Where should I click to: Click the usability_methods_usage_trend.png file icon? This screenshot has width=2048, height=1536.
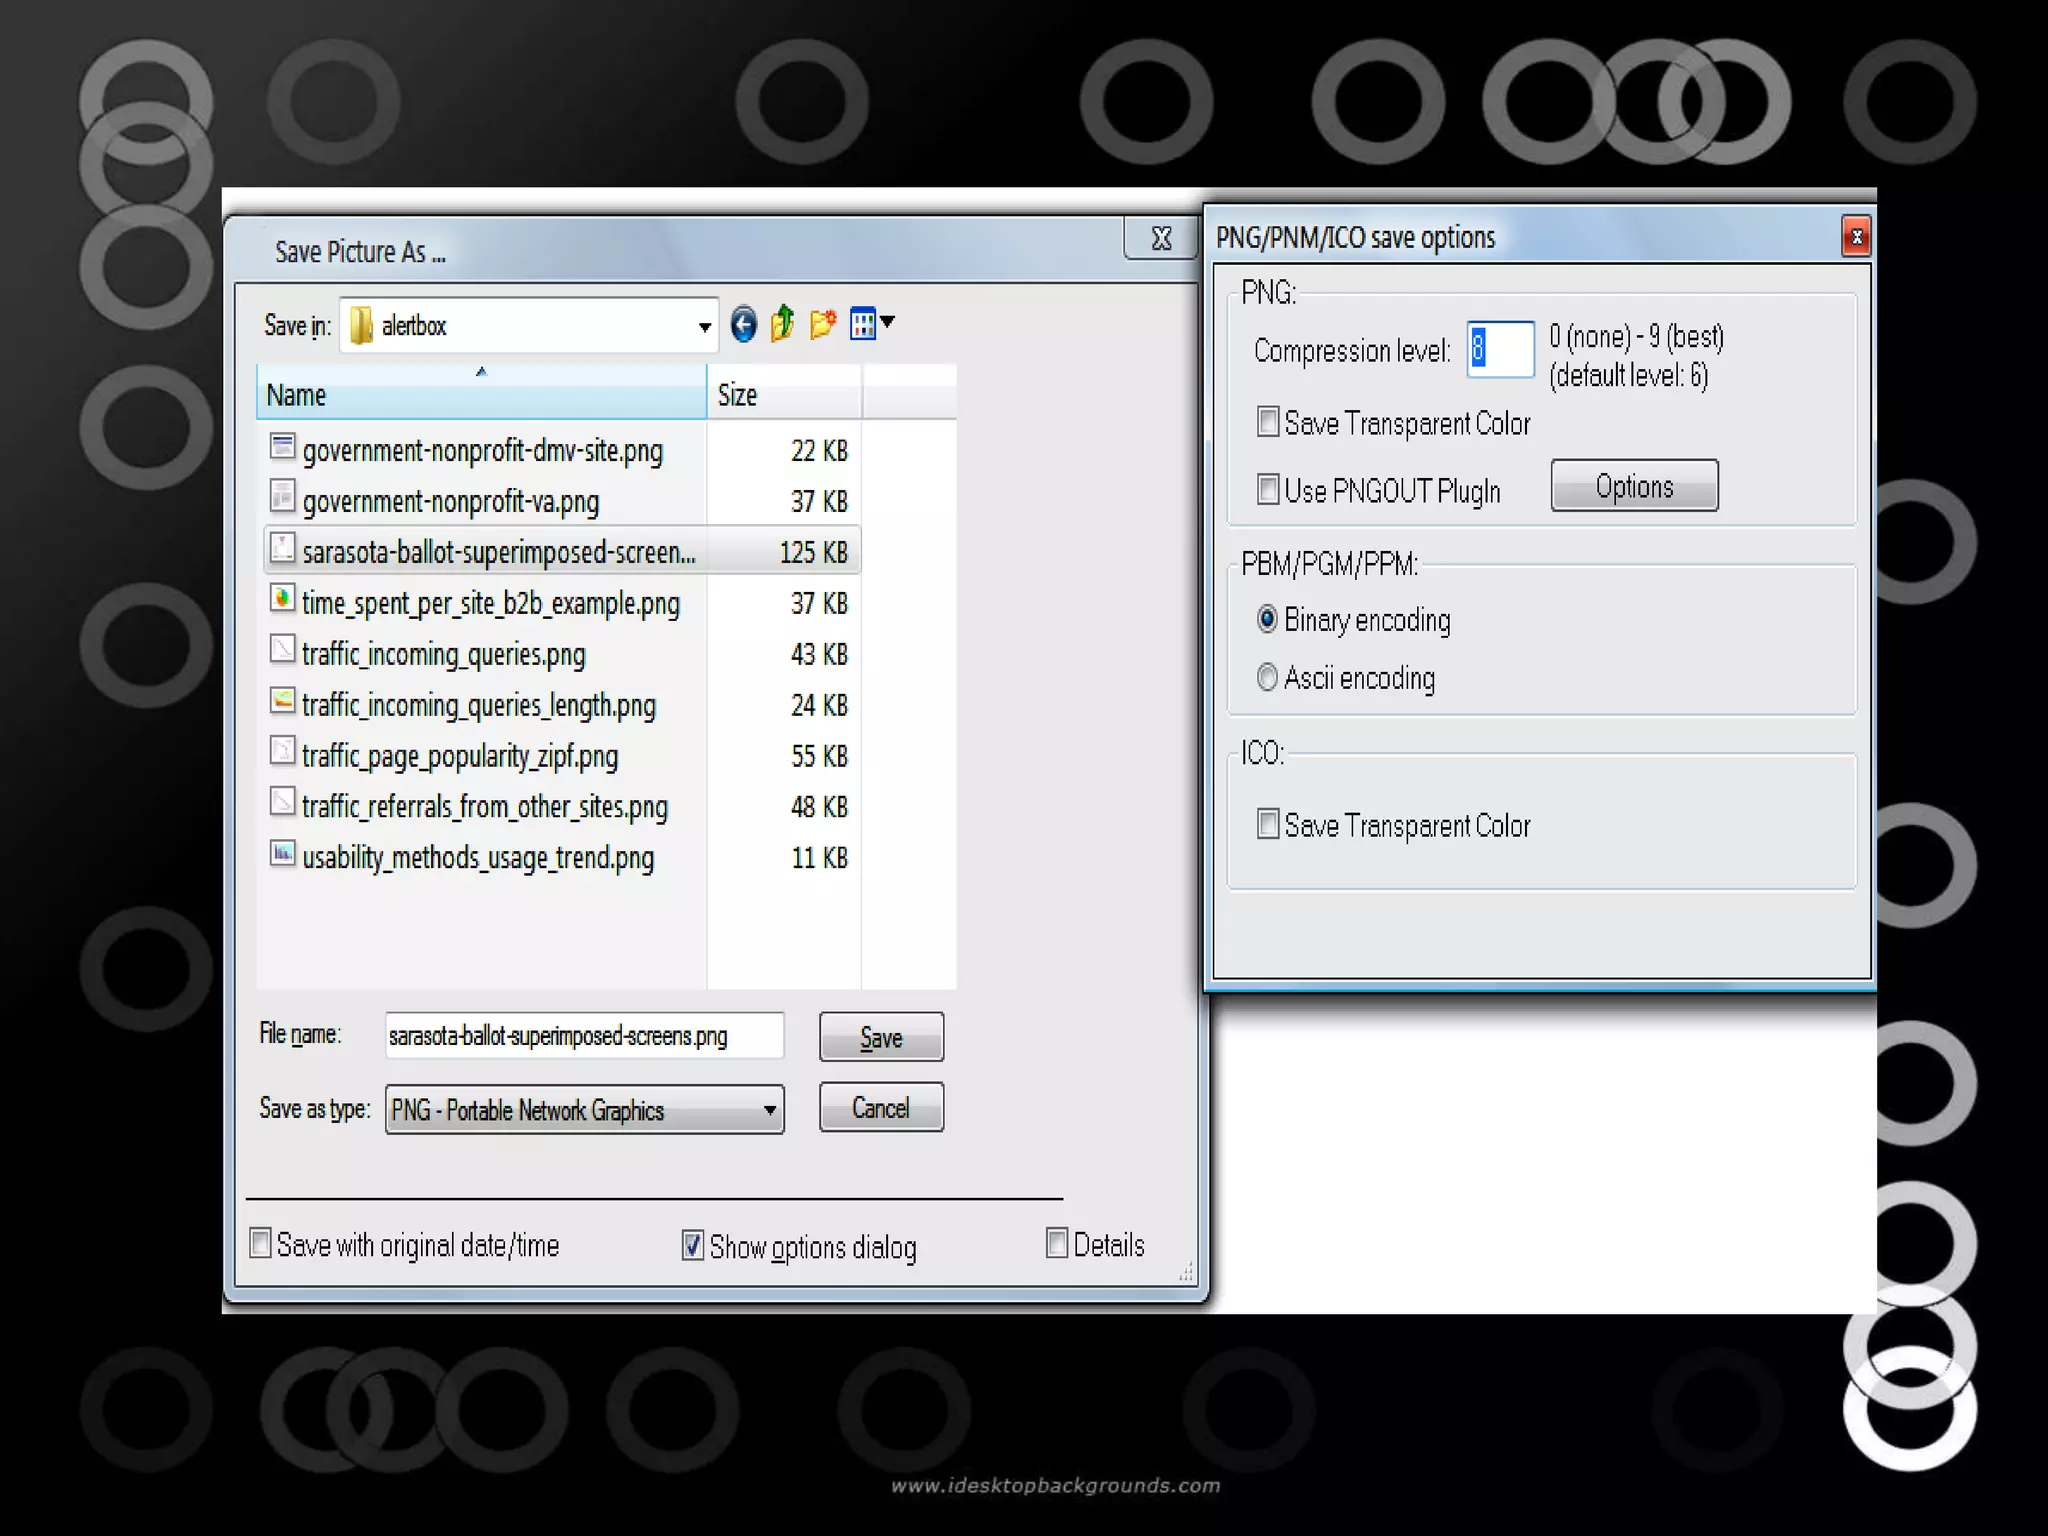point(283,854)
